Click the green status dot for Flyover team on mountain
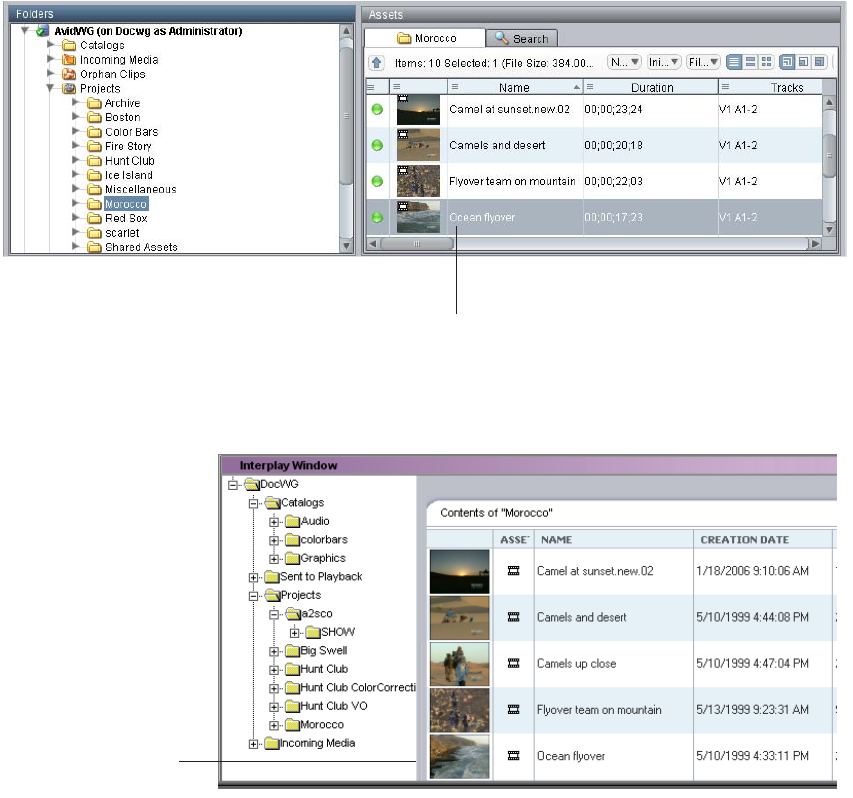 377,181
